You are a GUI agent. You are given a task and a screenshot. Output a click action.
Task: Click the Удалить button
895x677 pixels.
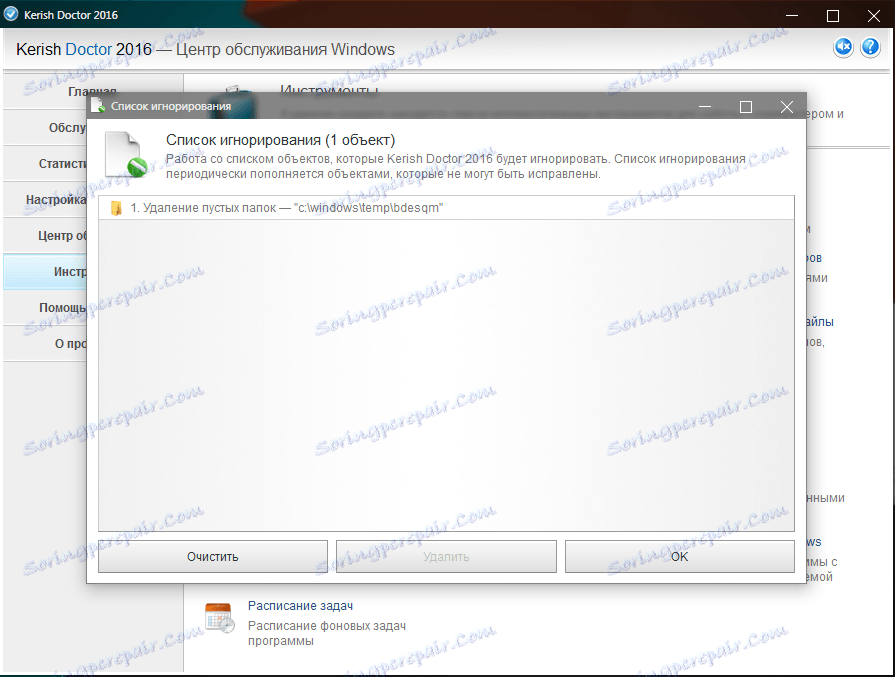(446, 556)
